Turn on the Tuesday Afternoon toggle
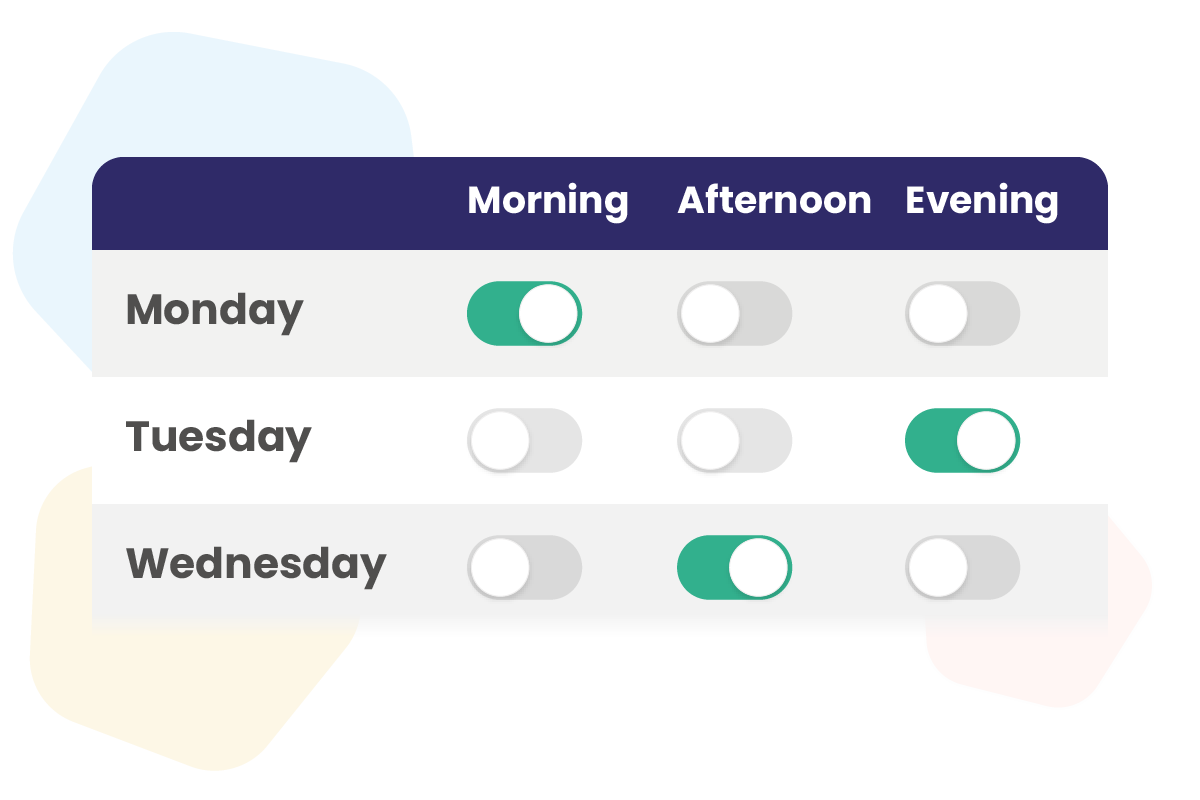 tap(734, 440)
